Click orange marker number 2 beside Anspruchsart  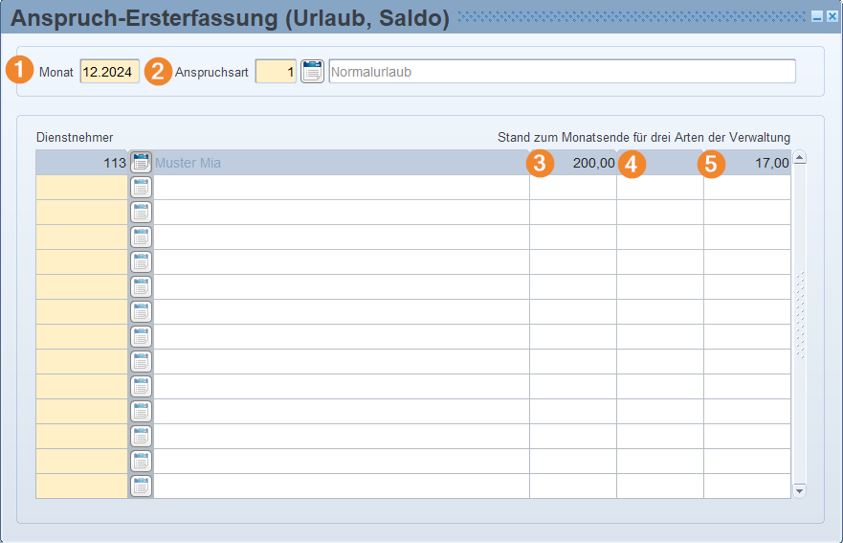pyautogui.click(x=158, y=72)
